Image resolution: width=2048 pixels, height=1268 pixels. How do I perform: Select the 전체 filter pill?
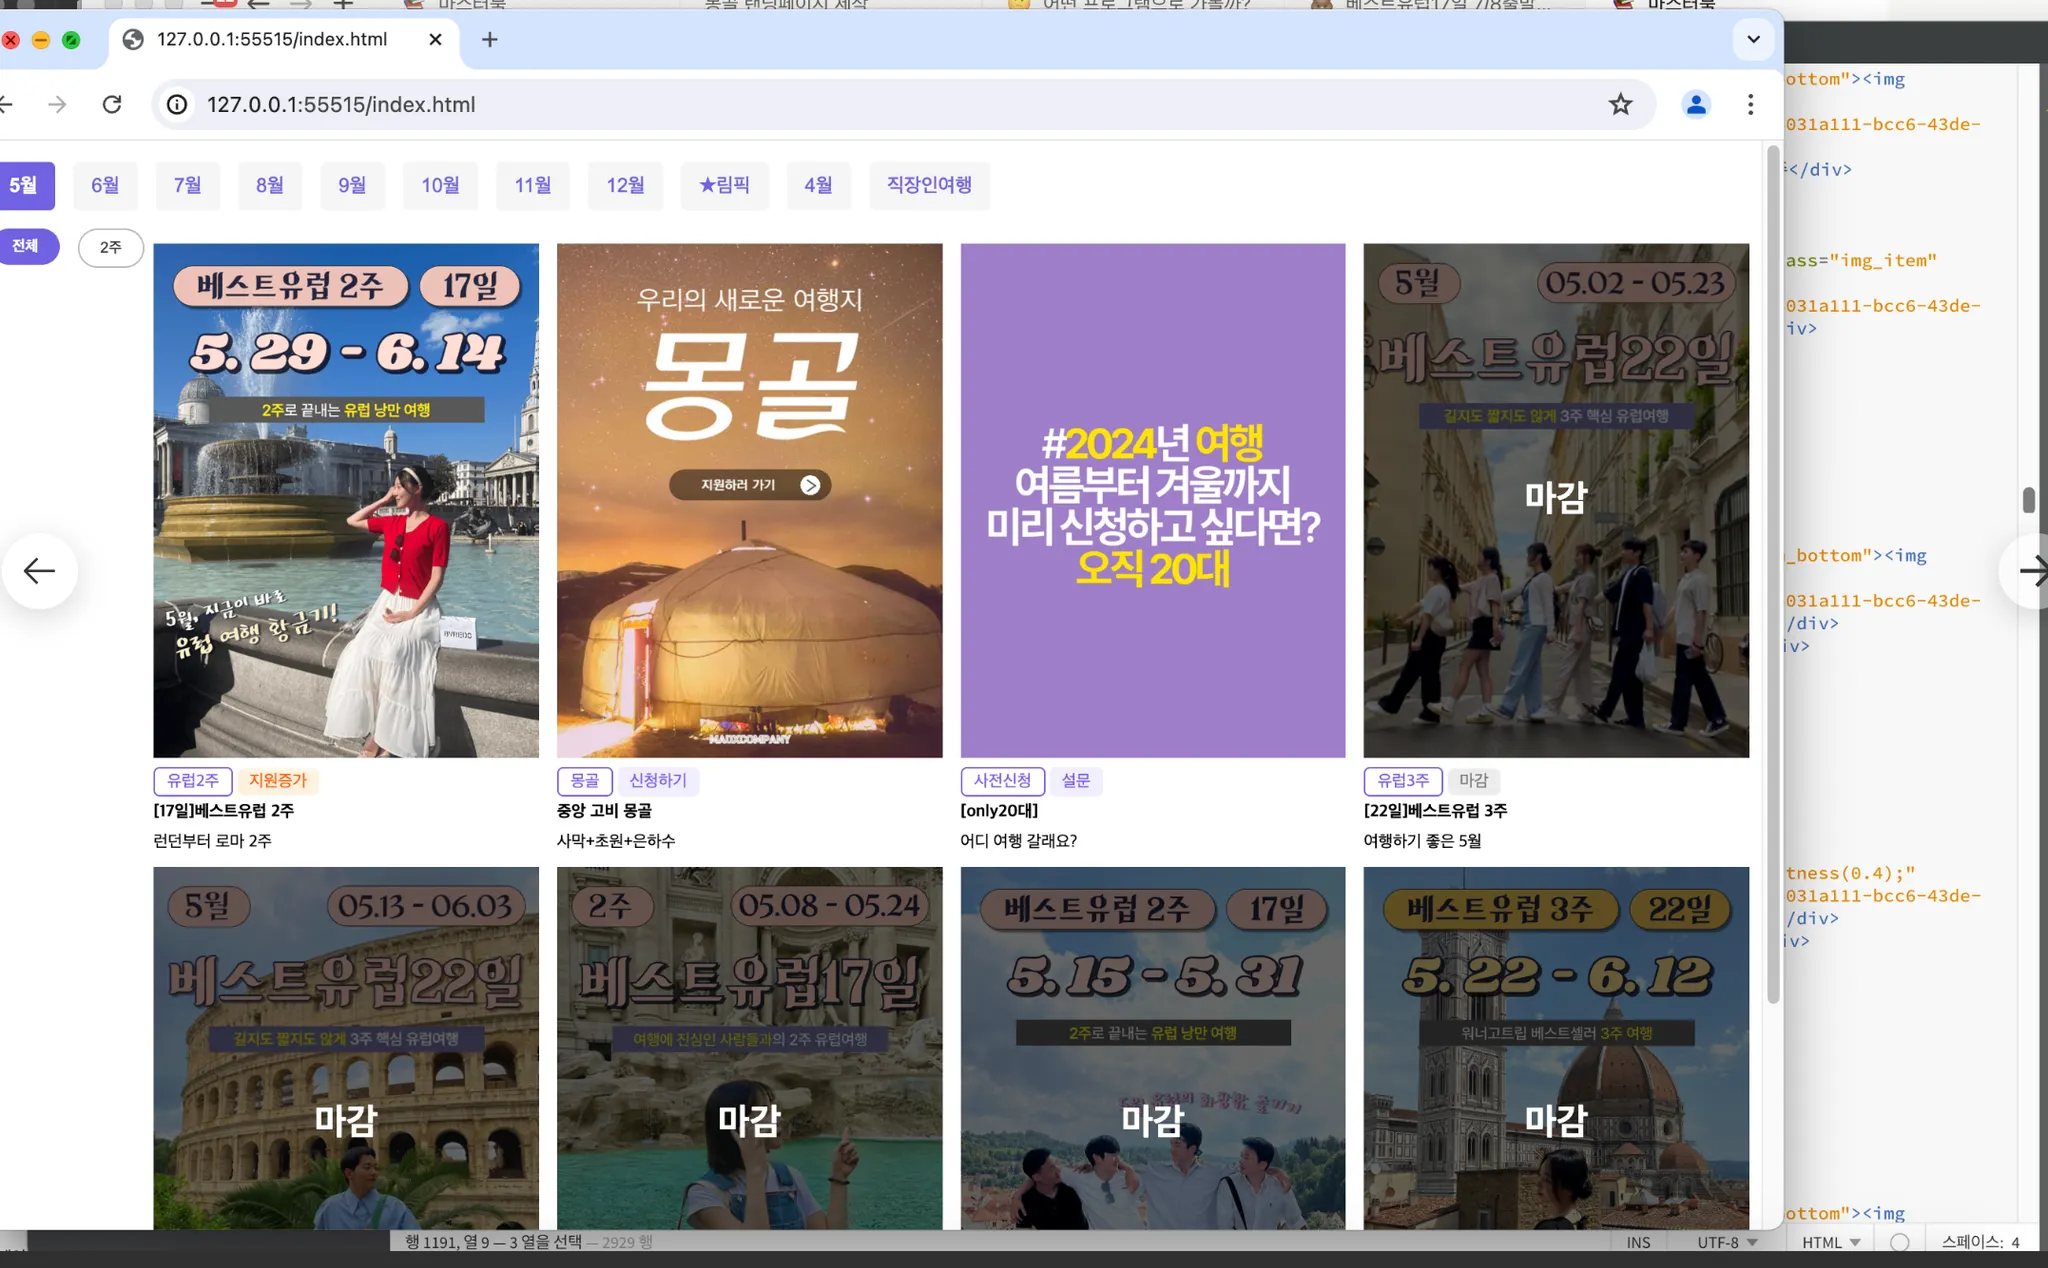pos(25,246)
